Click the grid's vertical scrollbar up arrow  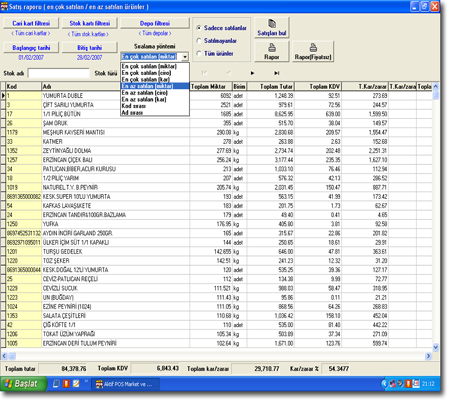pos(436,86)
